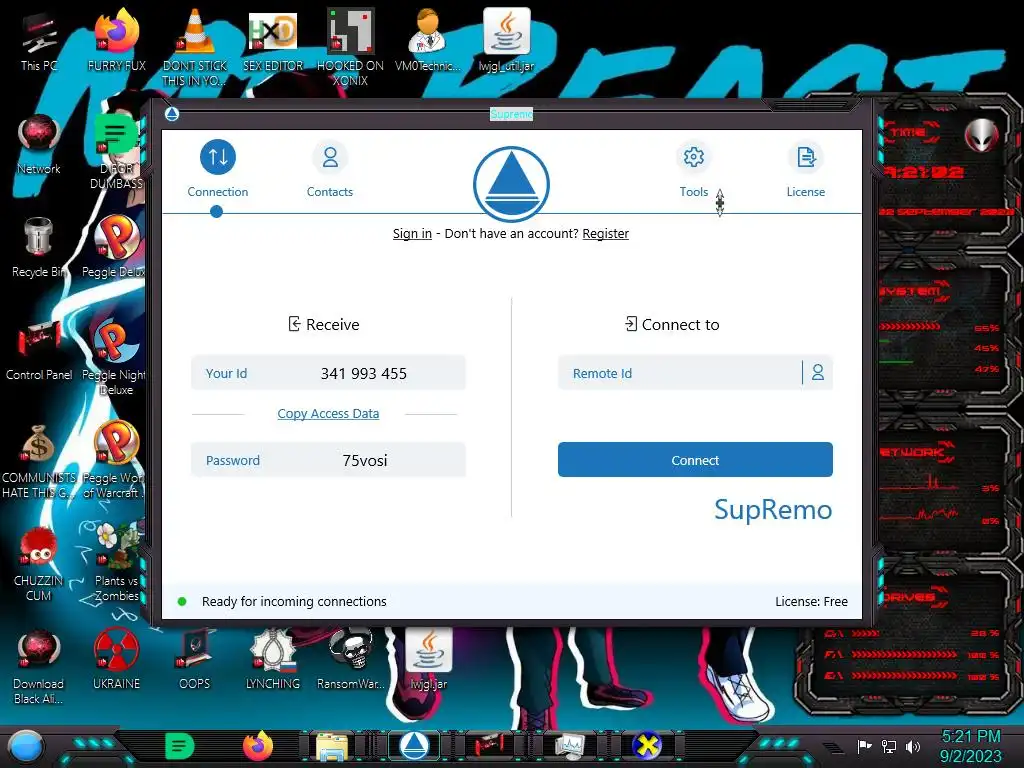The height and width of the screenshot is (768, 1024).
Task: Click the Firefox taskbar icon
Action: [x=258, y=746]
